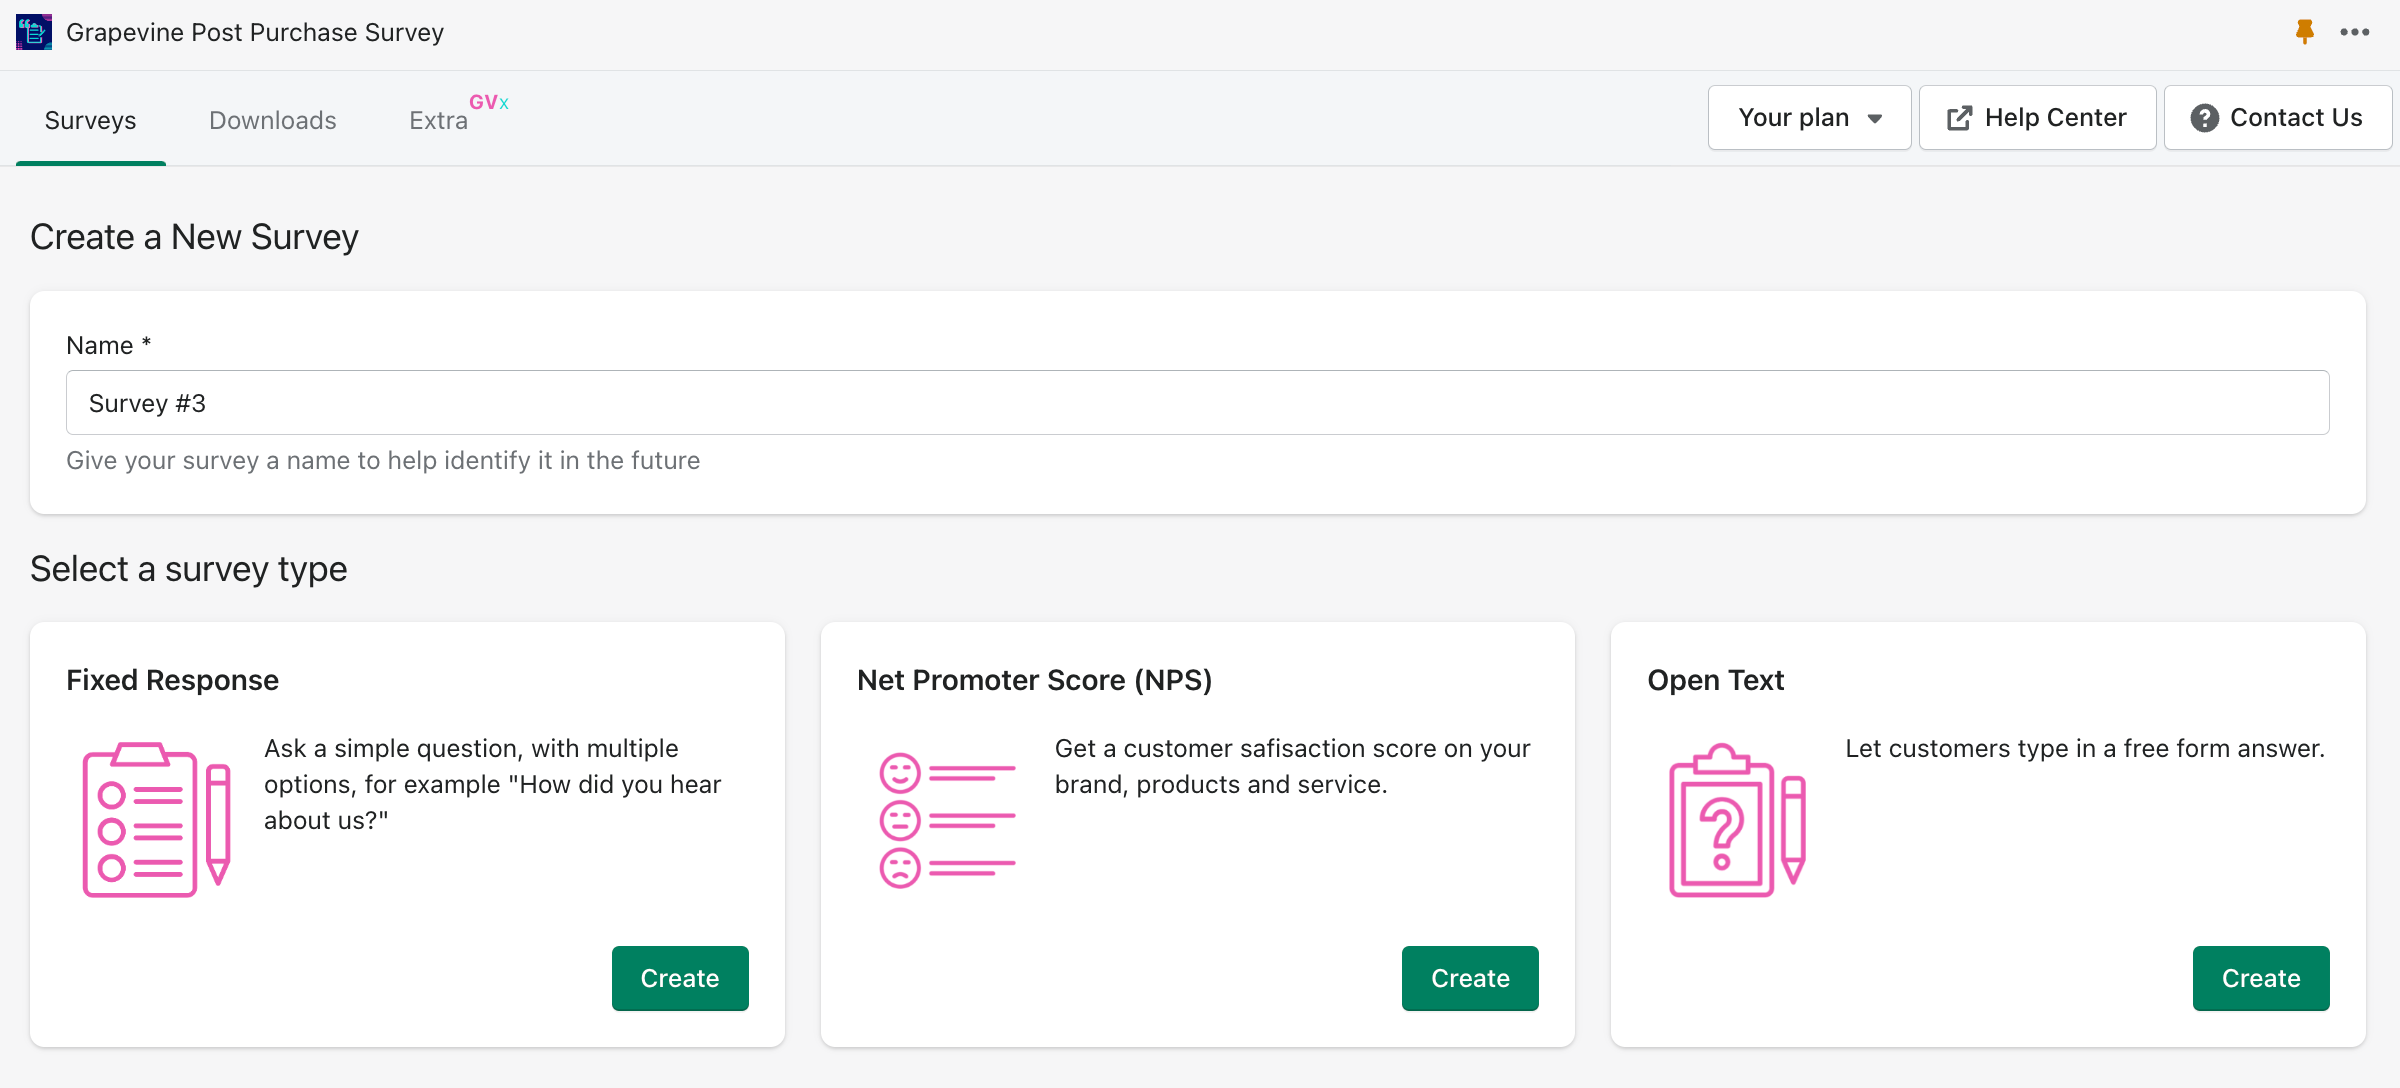This screenshot has width=2400, height=1088.
Task: Click the Contact Us button label
Action: coord(2296,118)
